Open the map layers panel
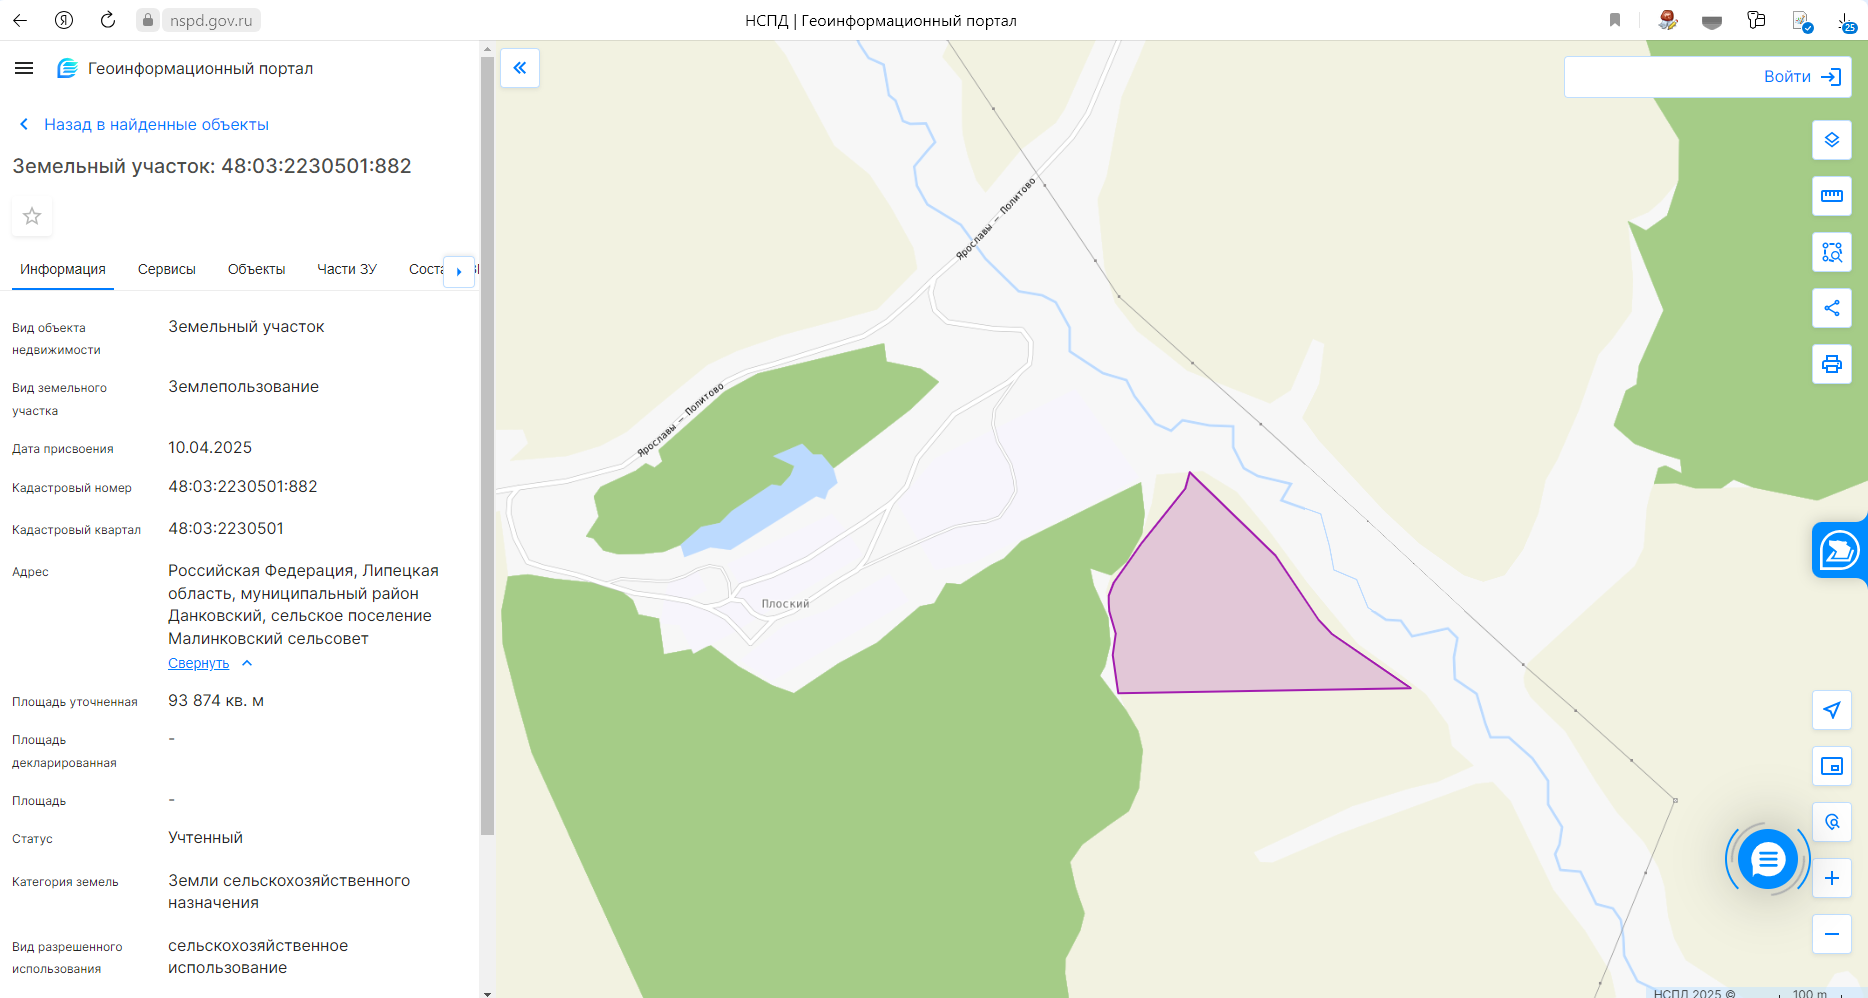The height and width of the screenshot is (998, 1868). tap(1831, 140)
